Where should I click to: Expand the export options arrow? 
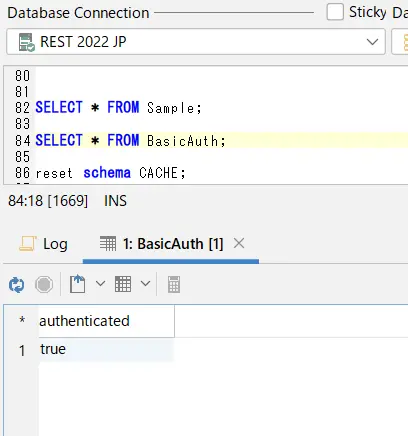point(100,284)
